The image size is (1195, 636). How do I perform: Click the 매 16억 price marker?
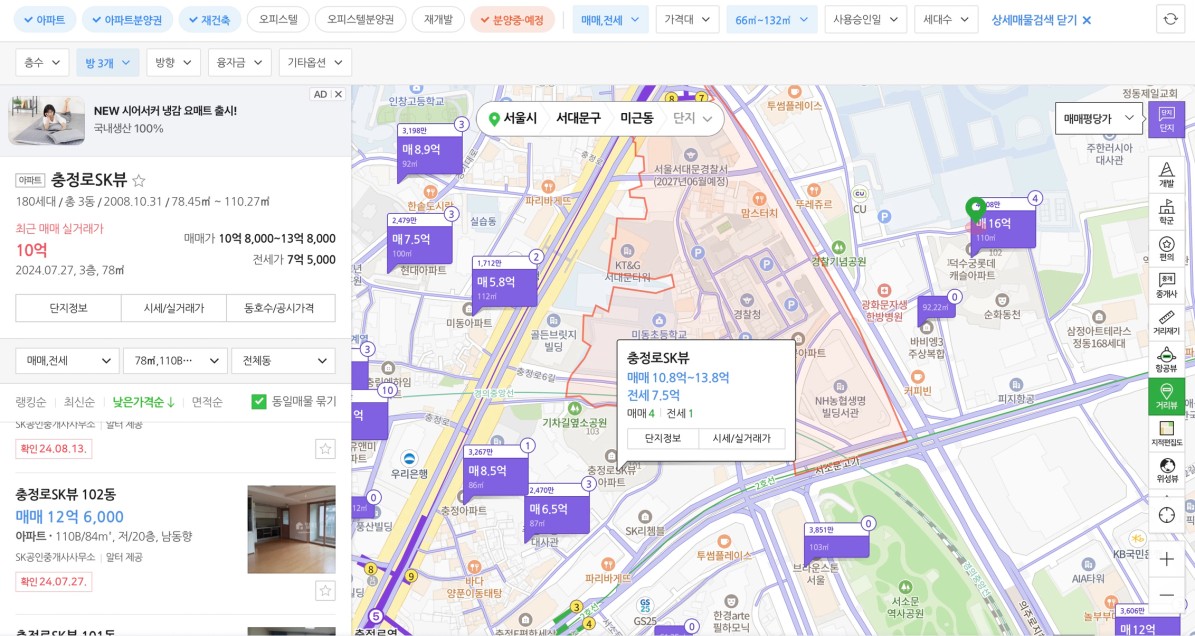pyautogui.click(x=1003, y=224)
